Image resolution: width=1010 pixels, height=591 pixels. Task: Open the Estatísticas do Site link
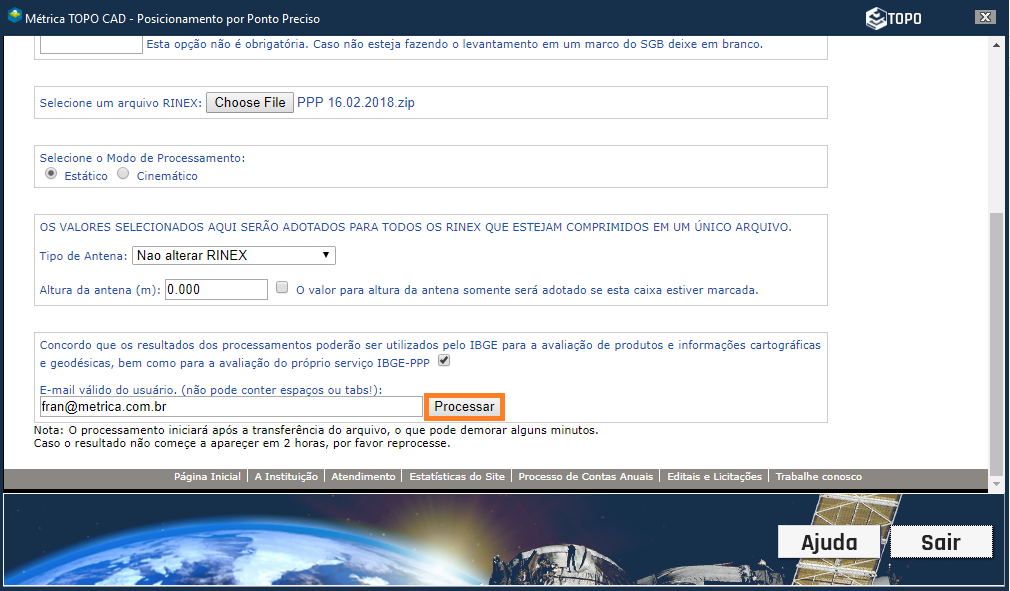point(457,476)
